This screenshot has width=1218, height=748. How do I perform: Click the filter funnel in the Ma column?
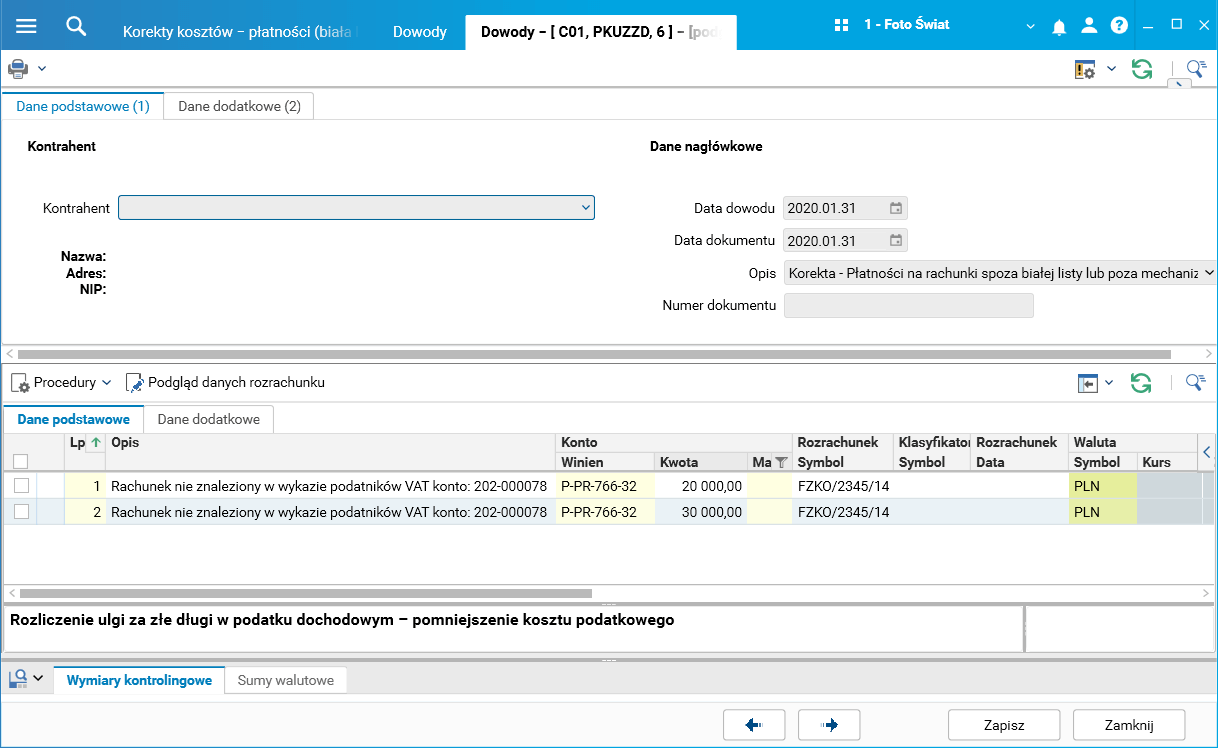[x=782, y=462]
